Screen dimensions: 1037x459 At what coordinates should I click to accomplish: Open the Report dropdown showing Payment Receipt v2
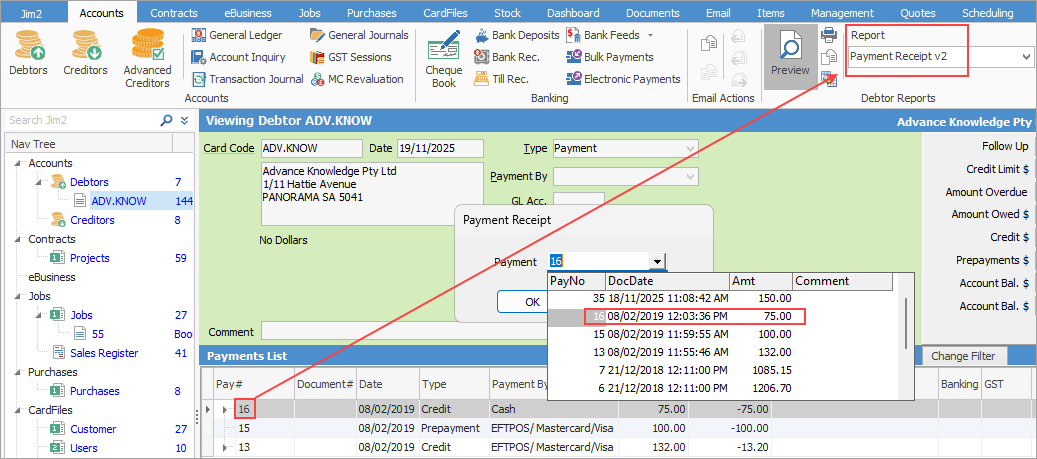(x=1026, y=57)
